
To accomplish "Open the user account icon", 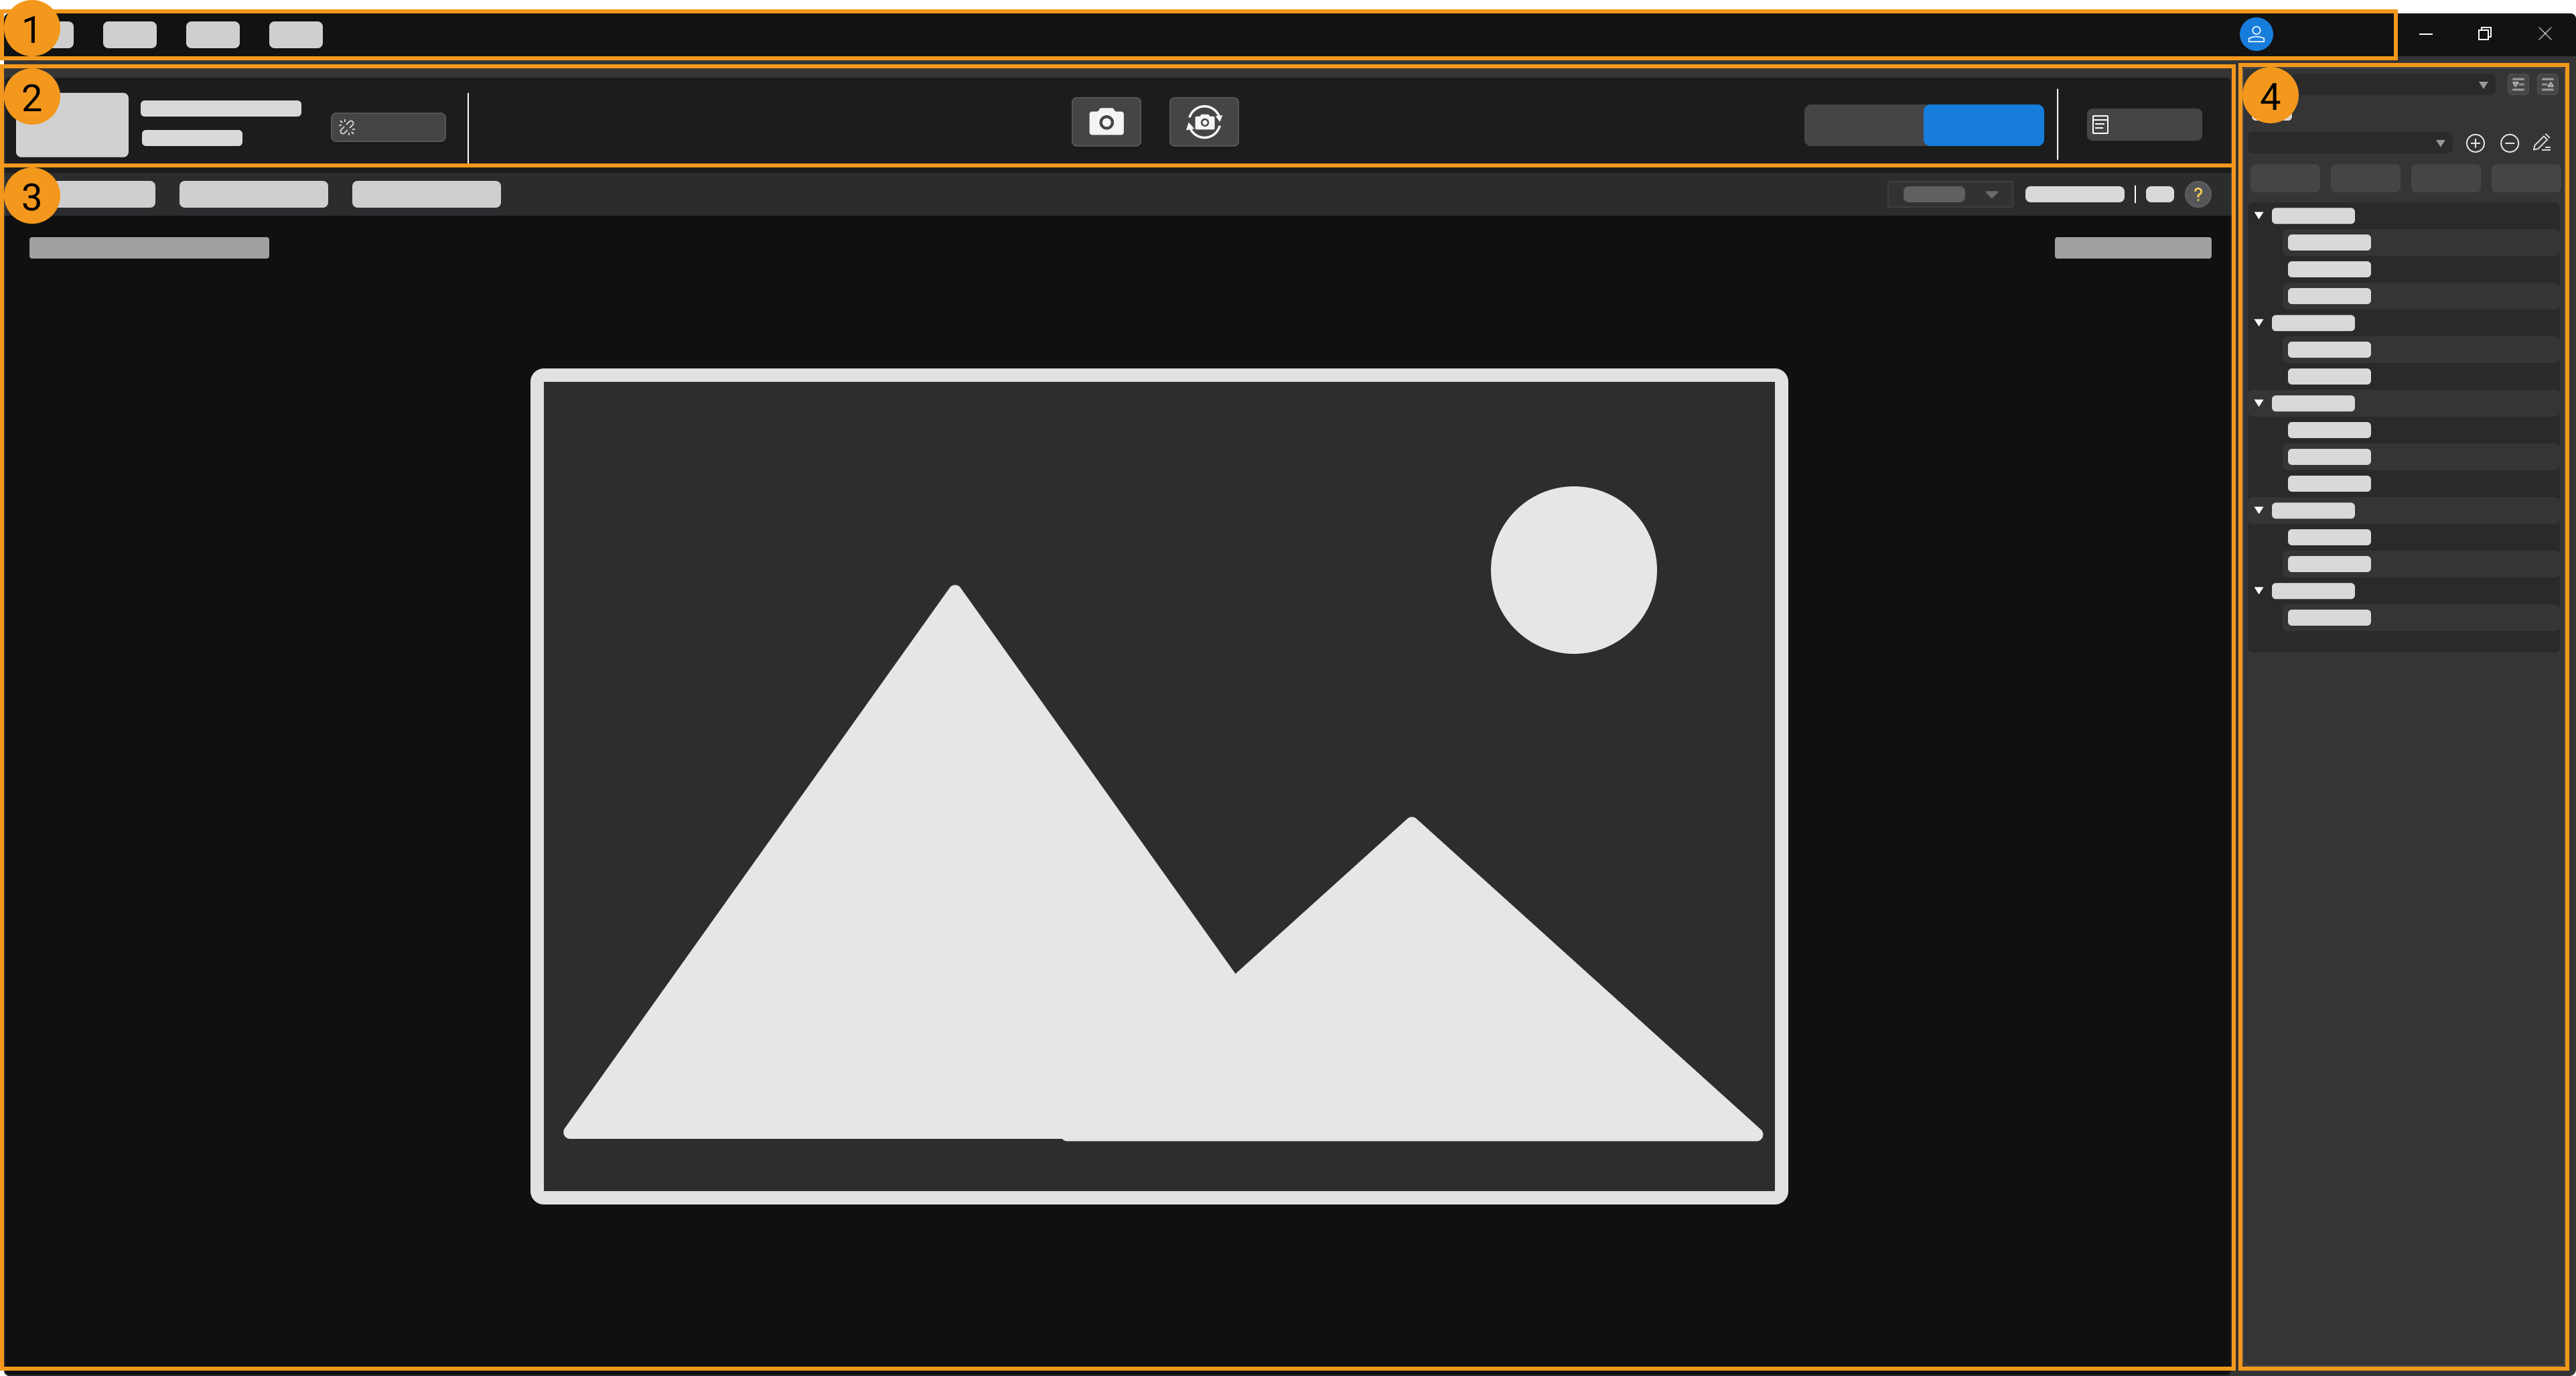I will pyautogui.click(x=2257, y=33).
